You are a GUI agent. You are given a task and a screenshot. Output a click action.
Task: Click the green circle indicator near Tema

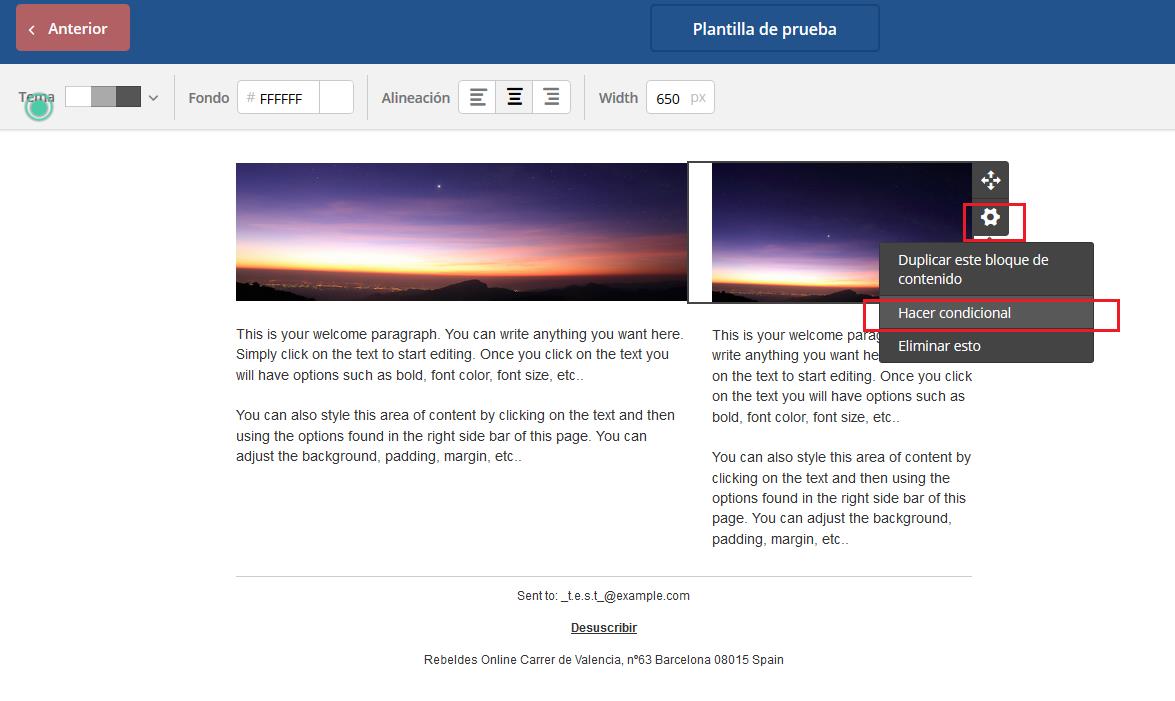[x=38, y=107]
